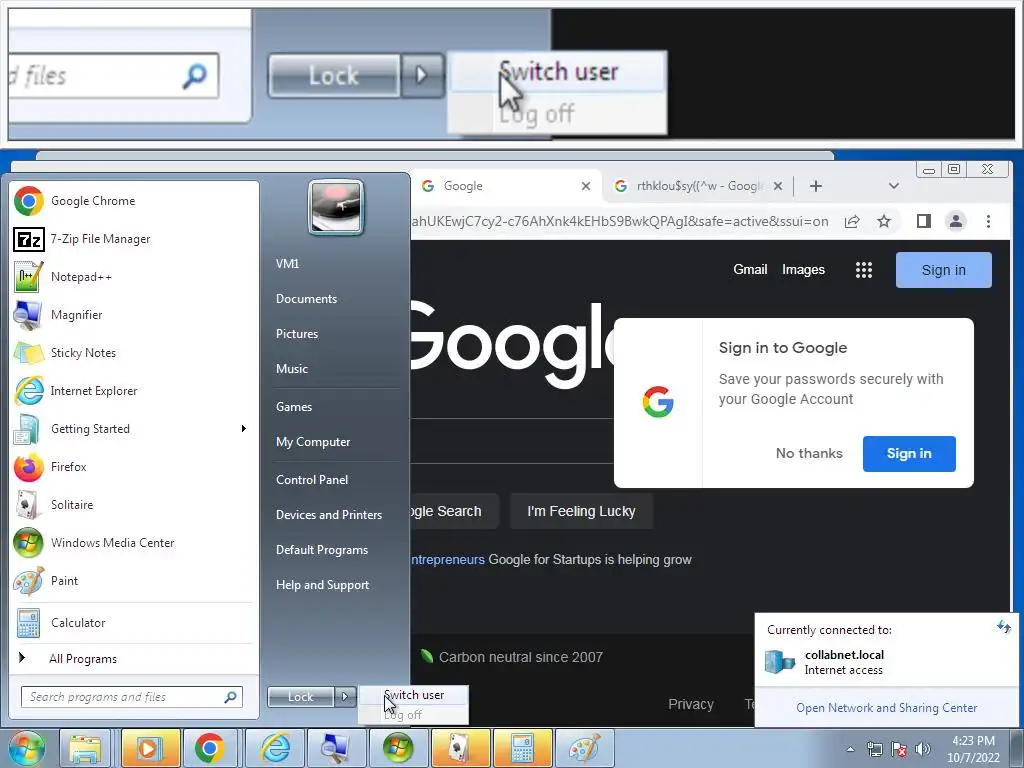Open Calculator from Start menu
This screenshot has width=1024, height=768.
(x=133, y=622)
